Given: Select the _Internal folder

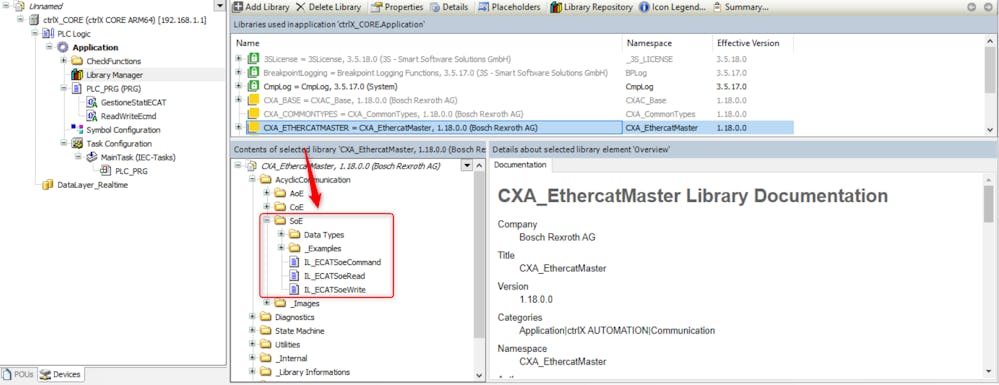Looking at the screenshot, I should tap(284, 358).
